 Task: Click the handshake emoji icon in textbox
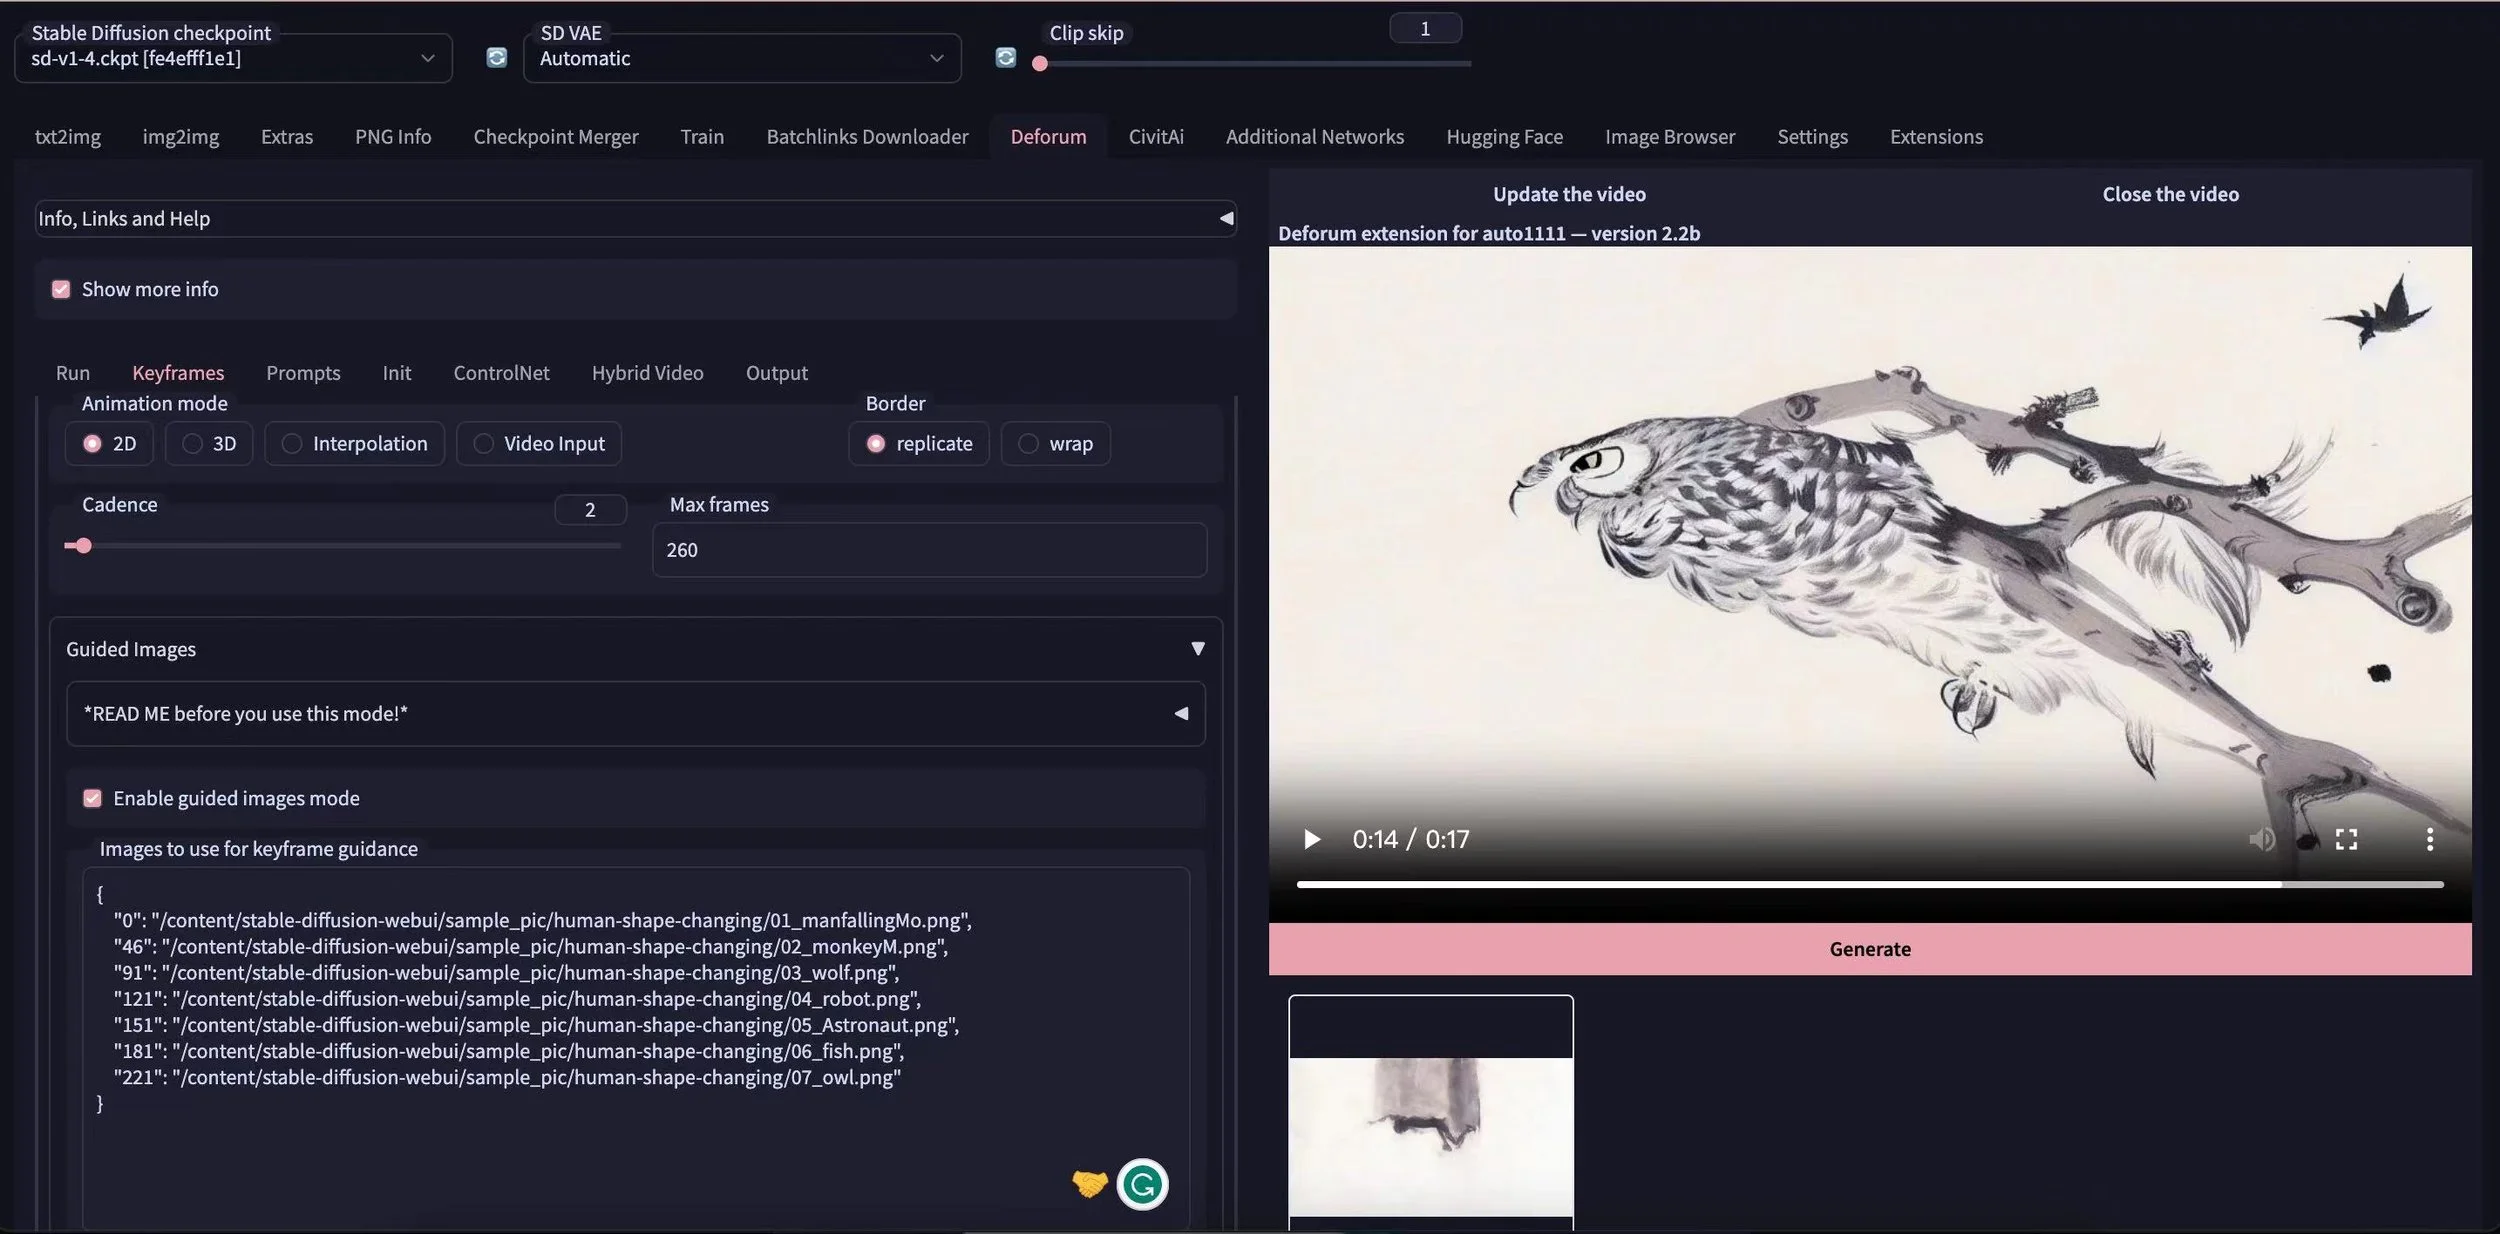1089,1184
